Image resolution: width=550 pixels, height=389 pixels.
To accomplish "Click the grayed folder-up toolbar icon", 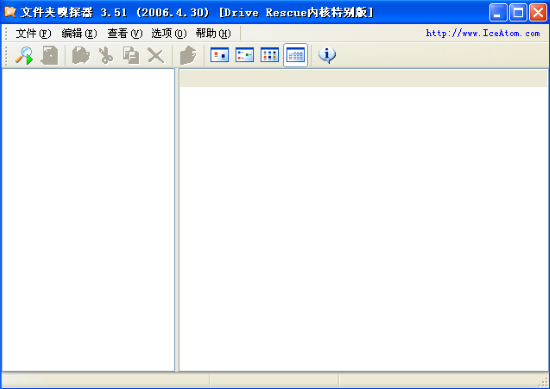I will [188, 55].
